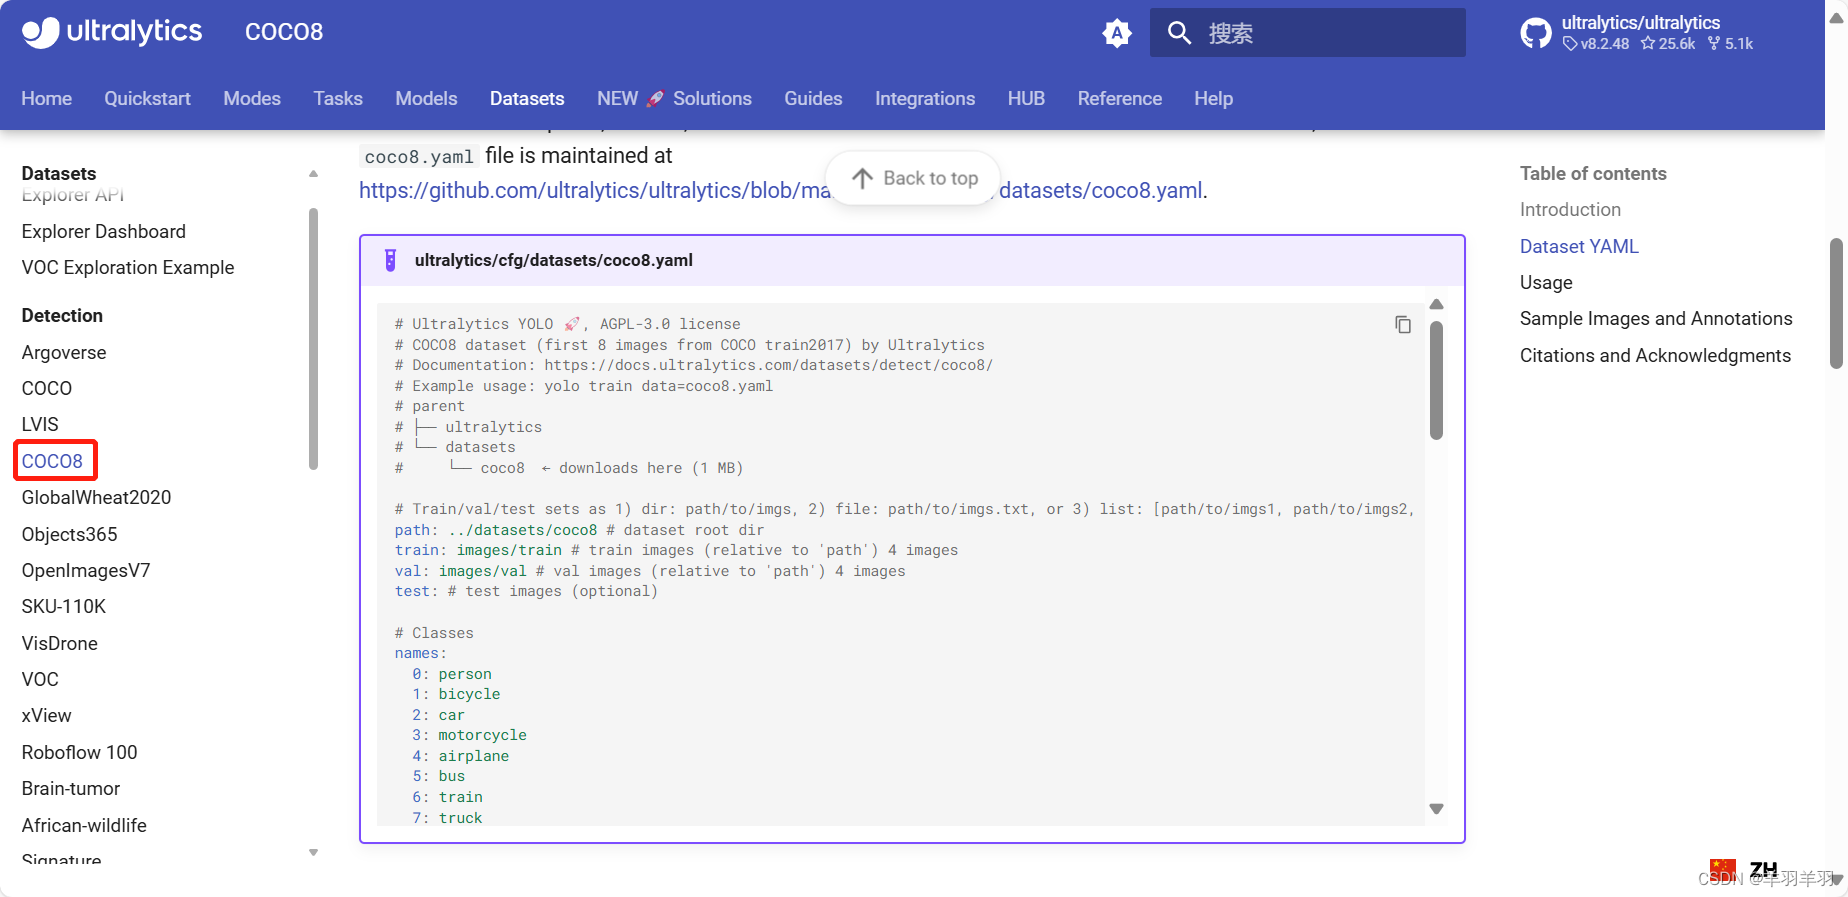Open the Tasks tab
The height and width of the screenshot is (897, 1848).
tap(338, 99)
